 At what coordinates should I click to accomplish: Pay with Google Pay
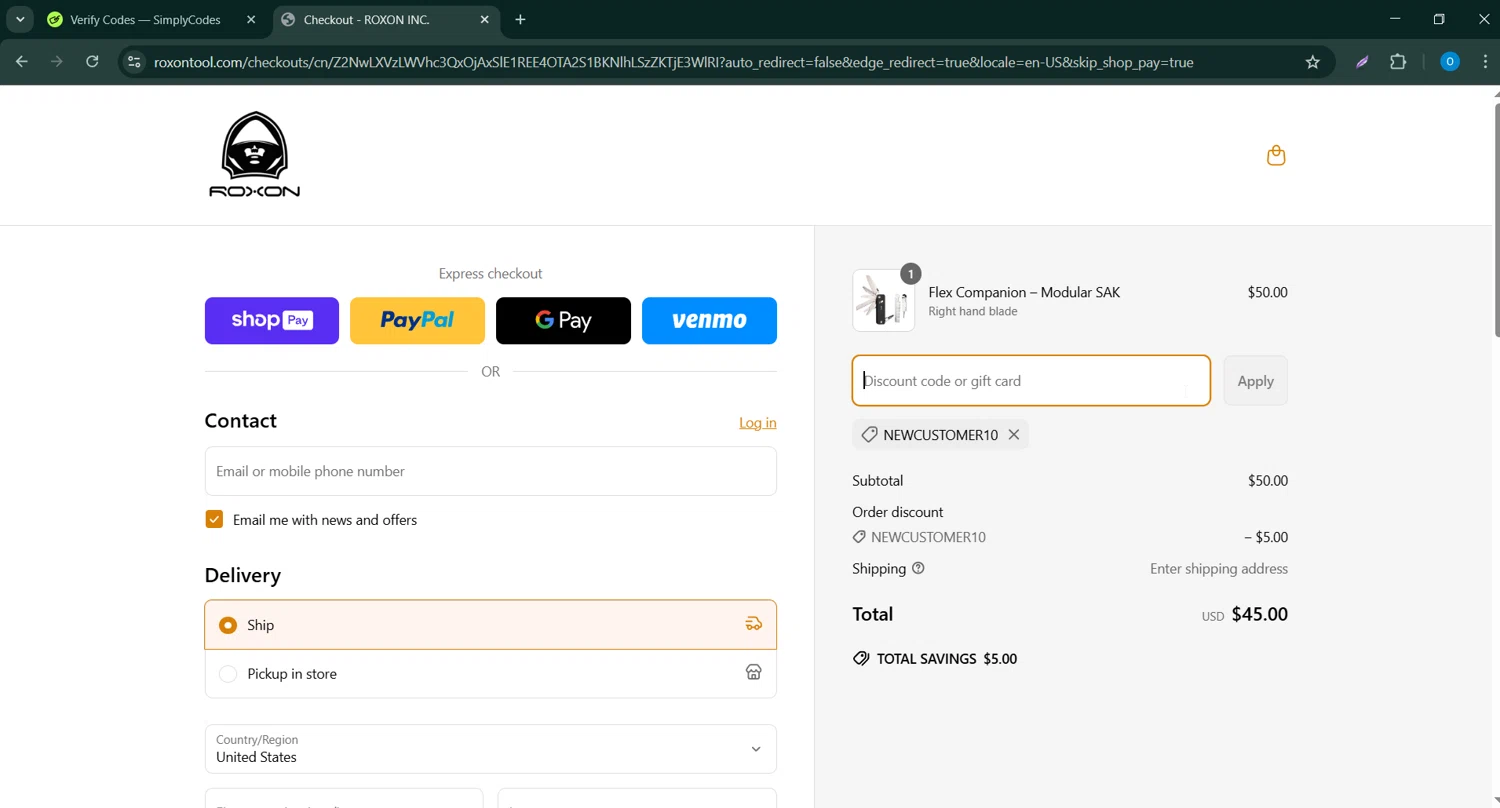[563, 320]
